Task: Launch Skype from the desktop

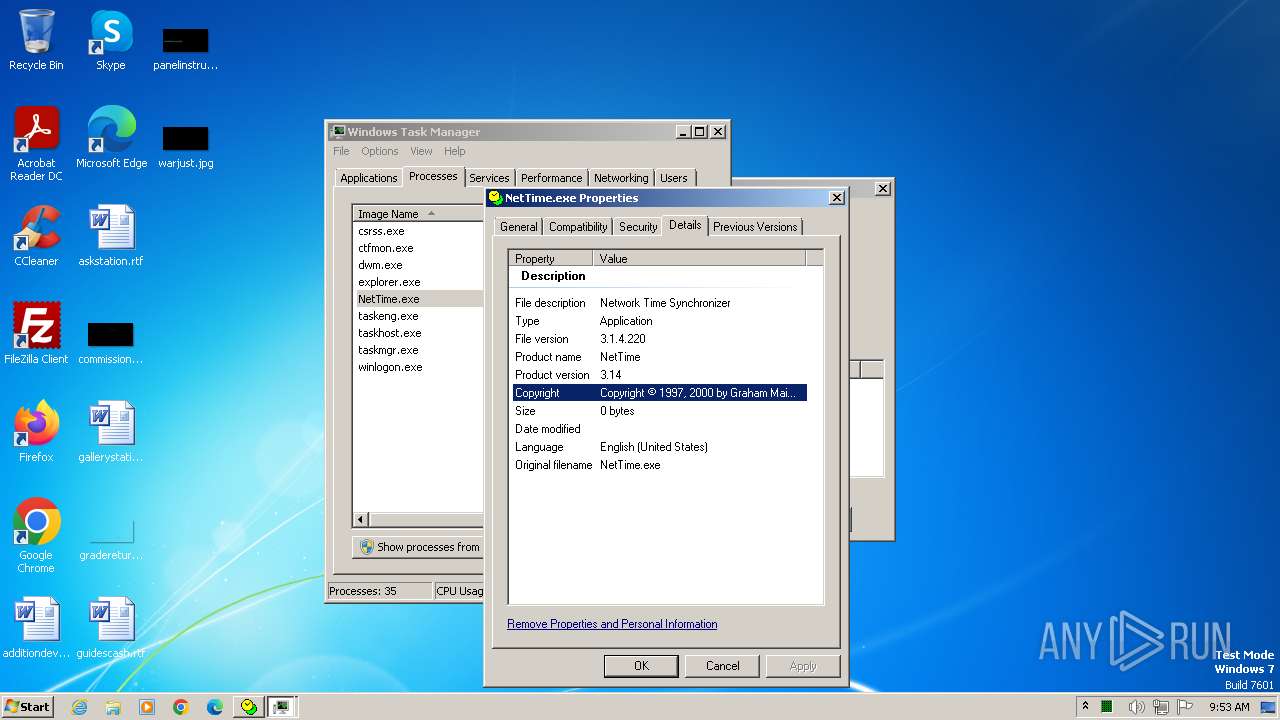Action: click(111, 40)
